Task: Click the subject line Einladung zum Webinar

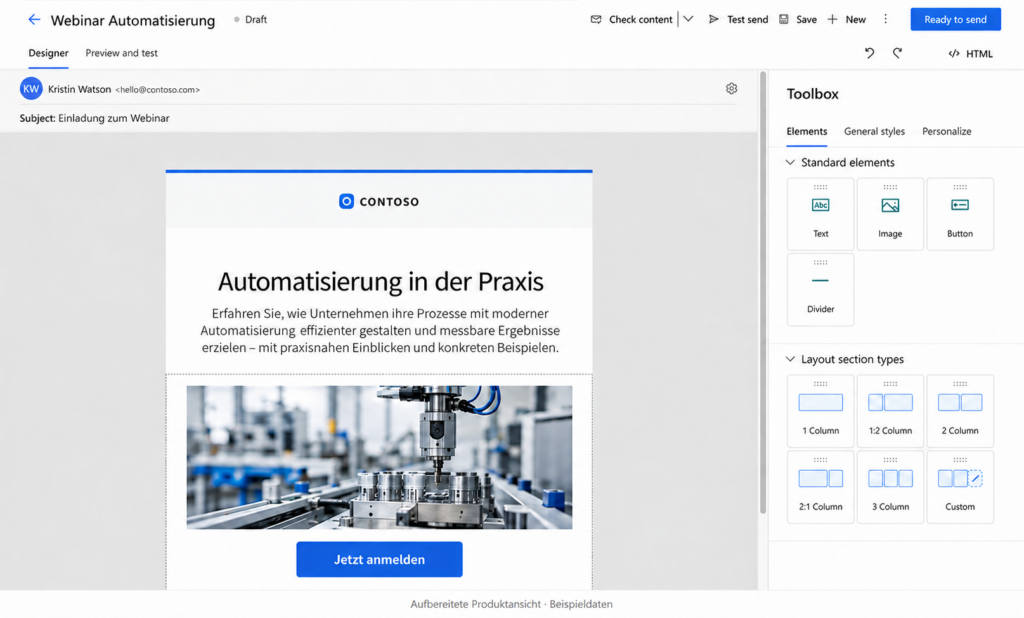Action: pyautogui.click(x=114, y=118)
